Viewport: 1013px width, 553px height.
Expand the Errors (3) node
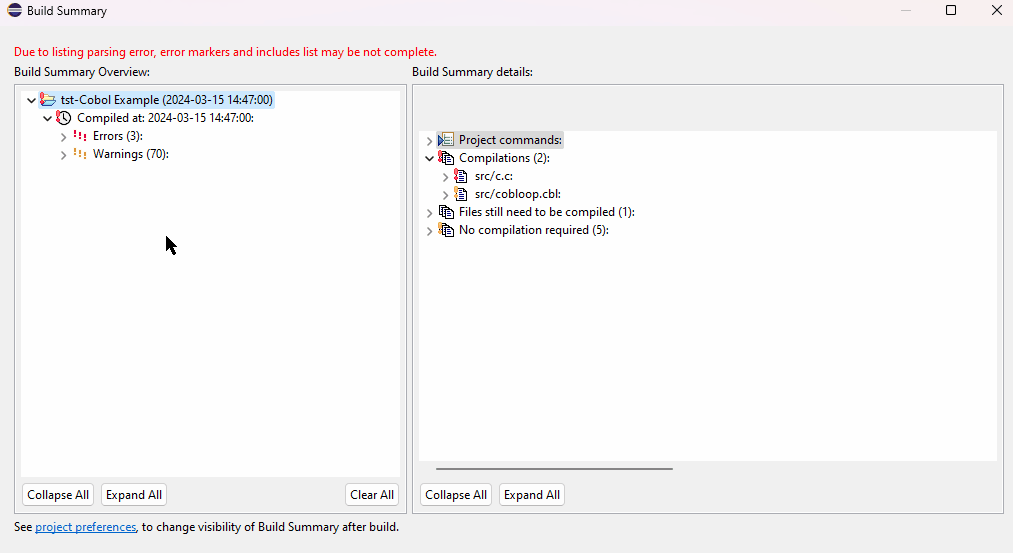[x=64, y=136]
